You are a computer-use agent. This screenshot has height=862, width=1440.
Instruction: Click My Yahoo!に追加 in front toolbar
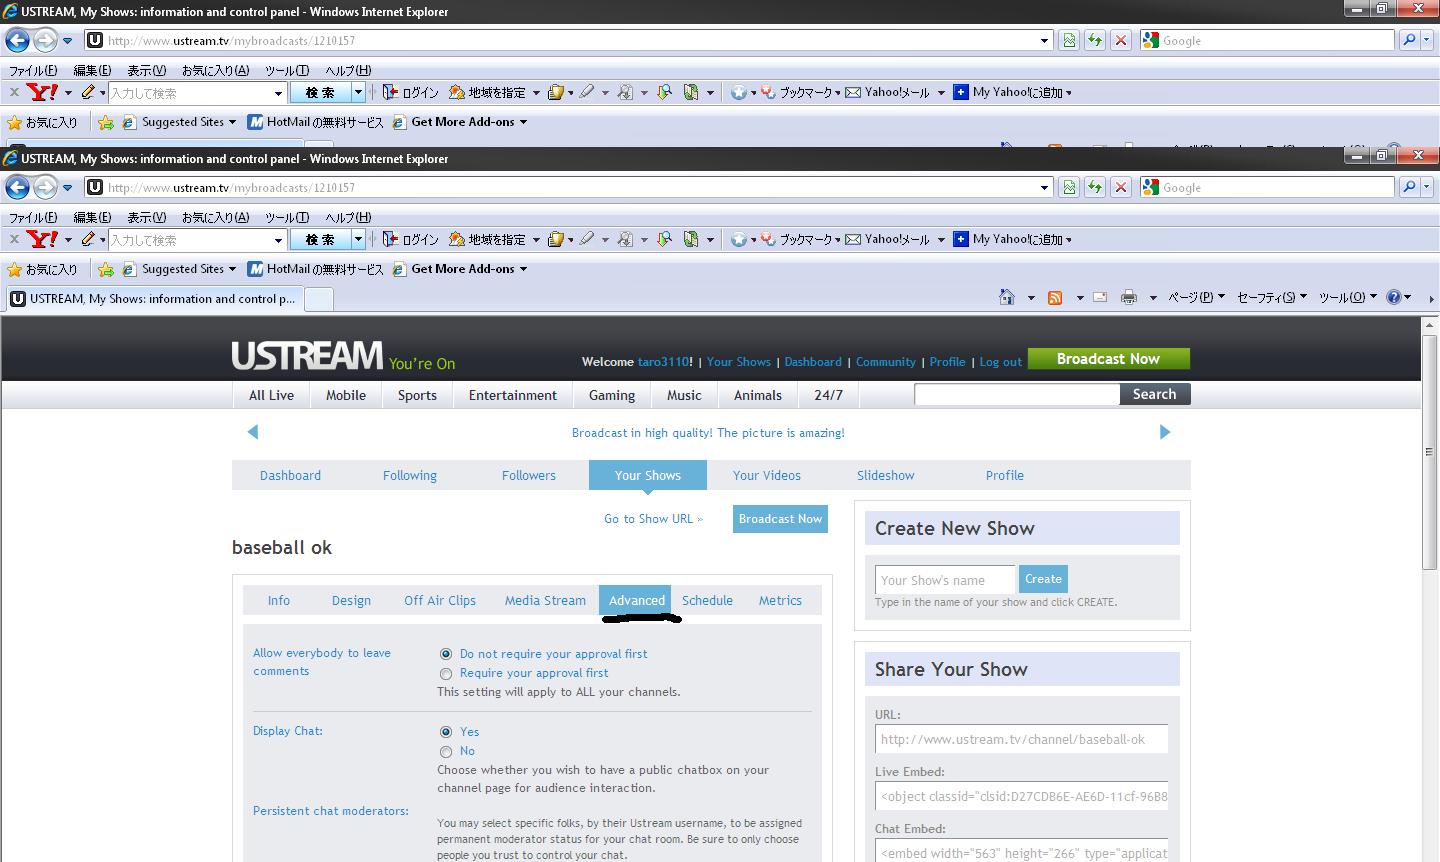[1008, 239]
